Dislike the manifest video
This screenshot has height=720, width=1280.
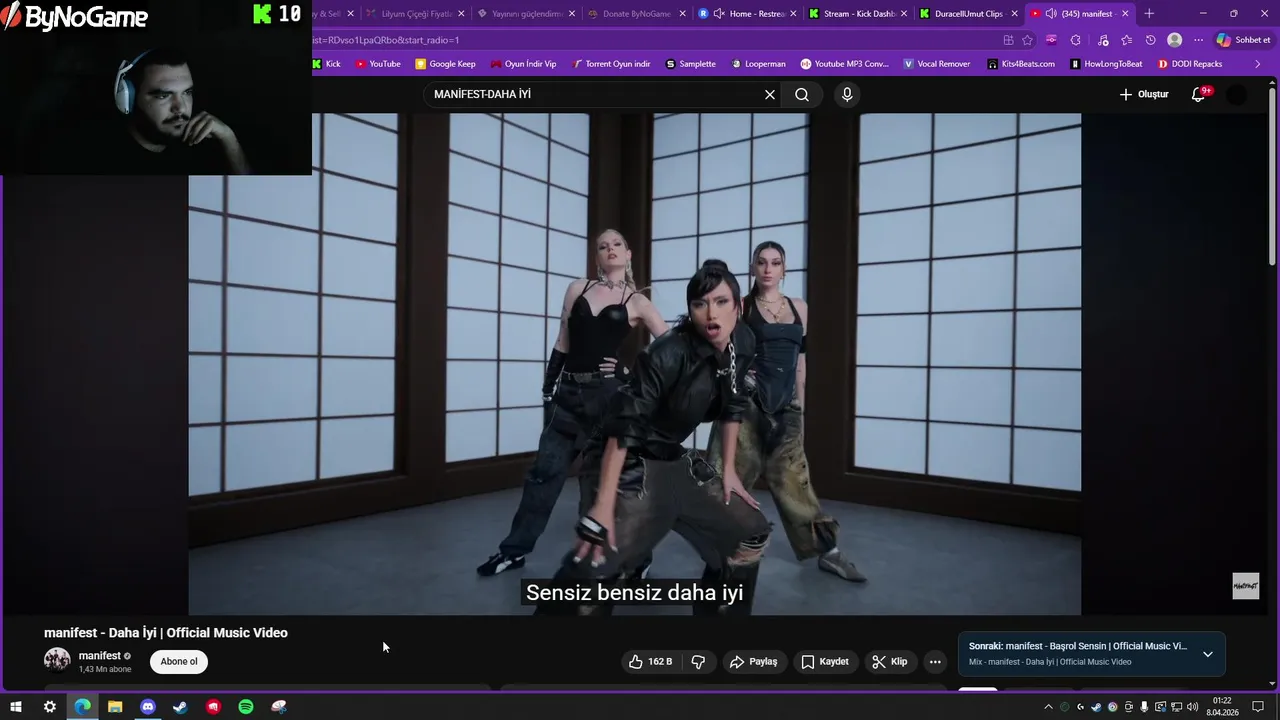(x=698, y=661)
